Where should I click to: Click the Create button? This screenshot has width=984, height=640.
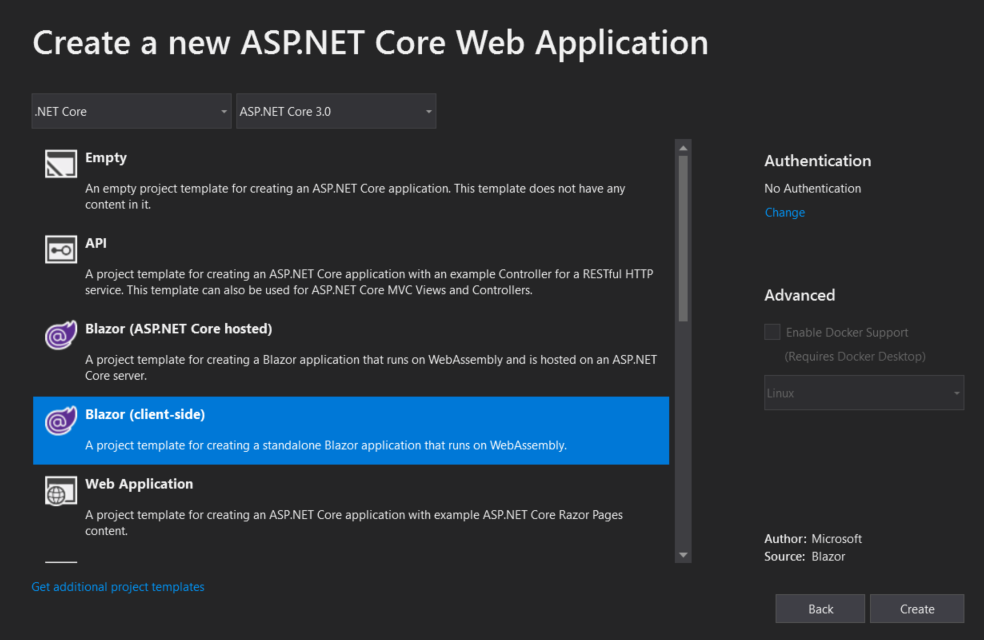tap(917, 609)
